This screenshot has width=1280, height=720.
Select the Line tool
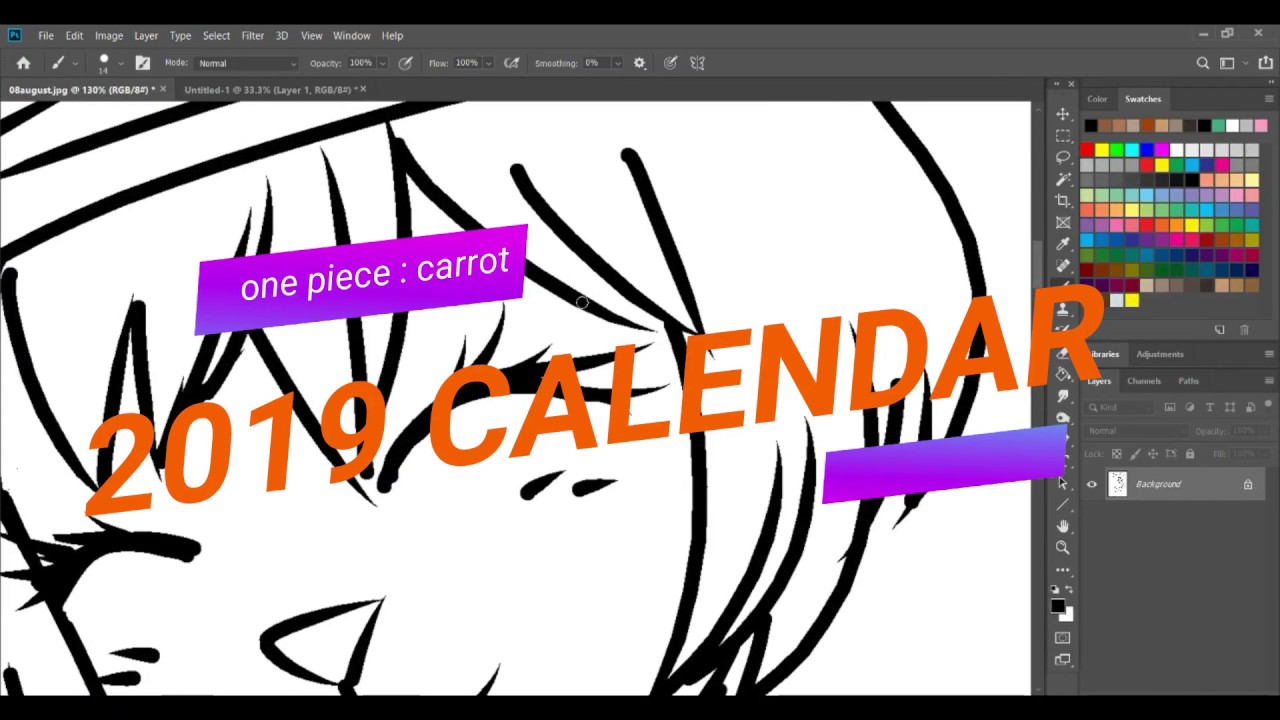1062,505
